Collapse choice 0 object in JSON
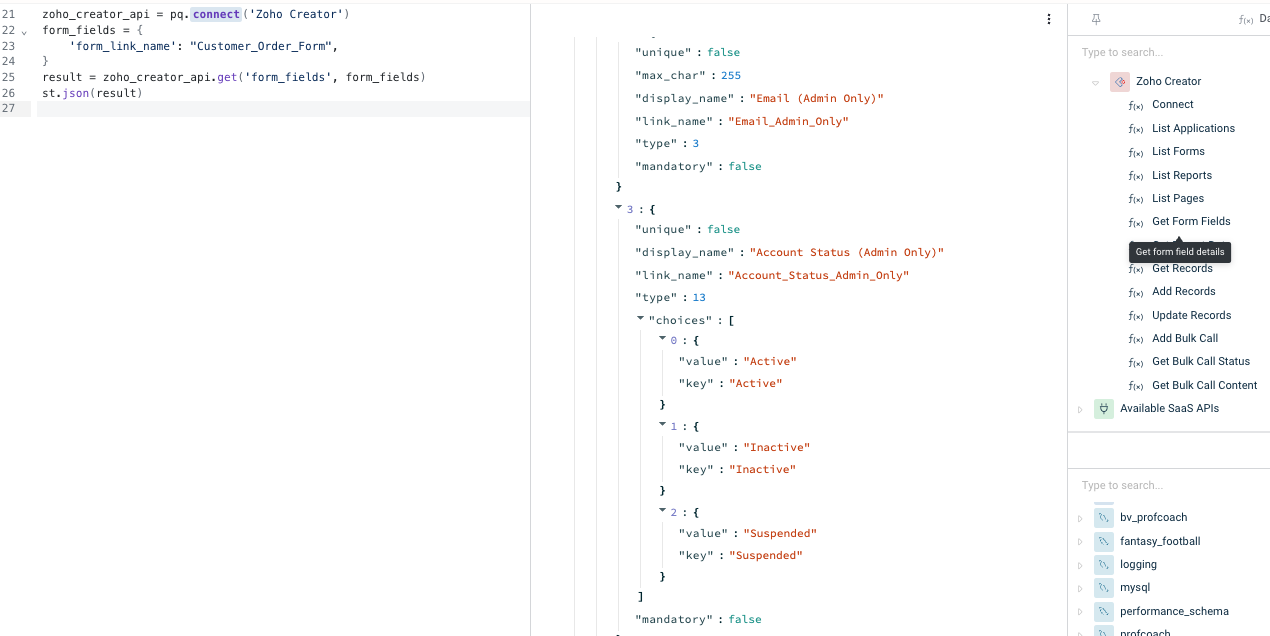Viewport: 1270px width, 636px height. tap(663, 339)
